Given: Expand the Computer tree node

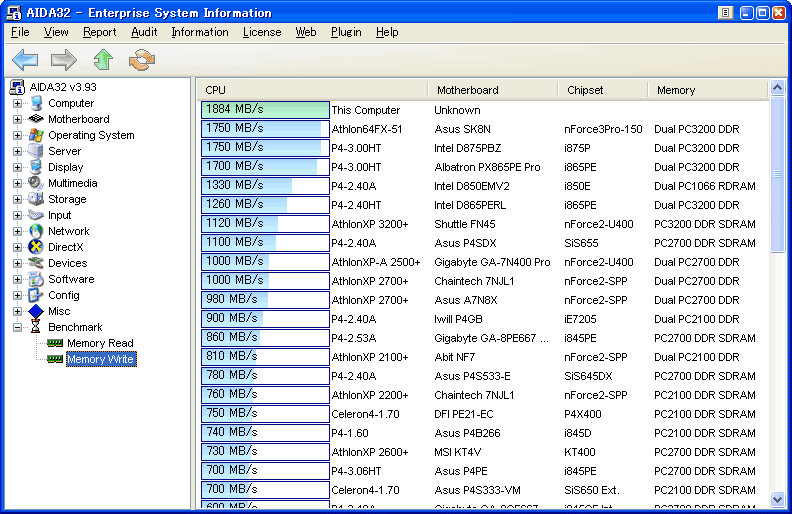Looking at the screenshot, I should (x=17, y=104).
